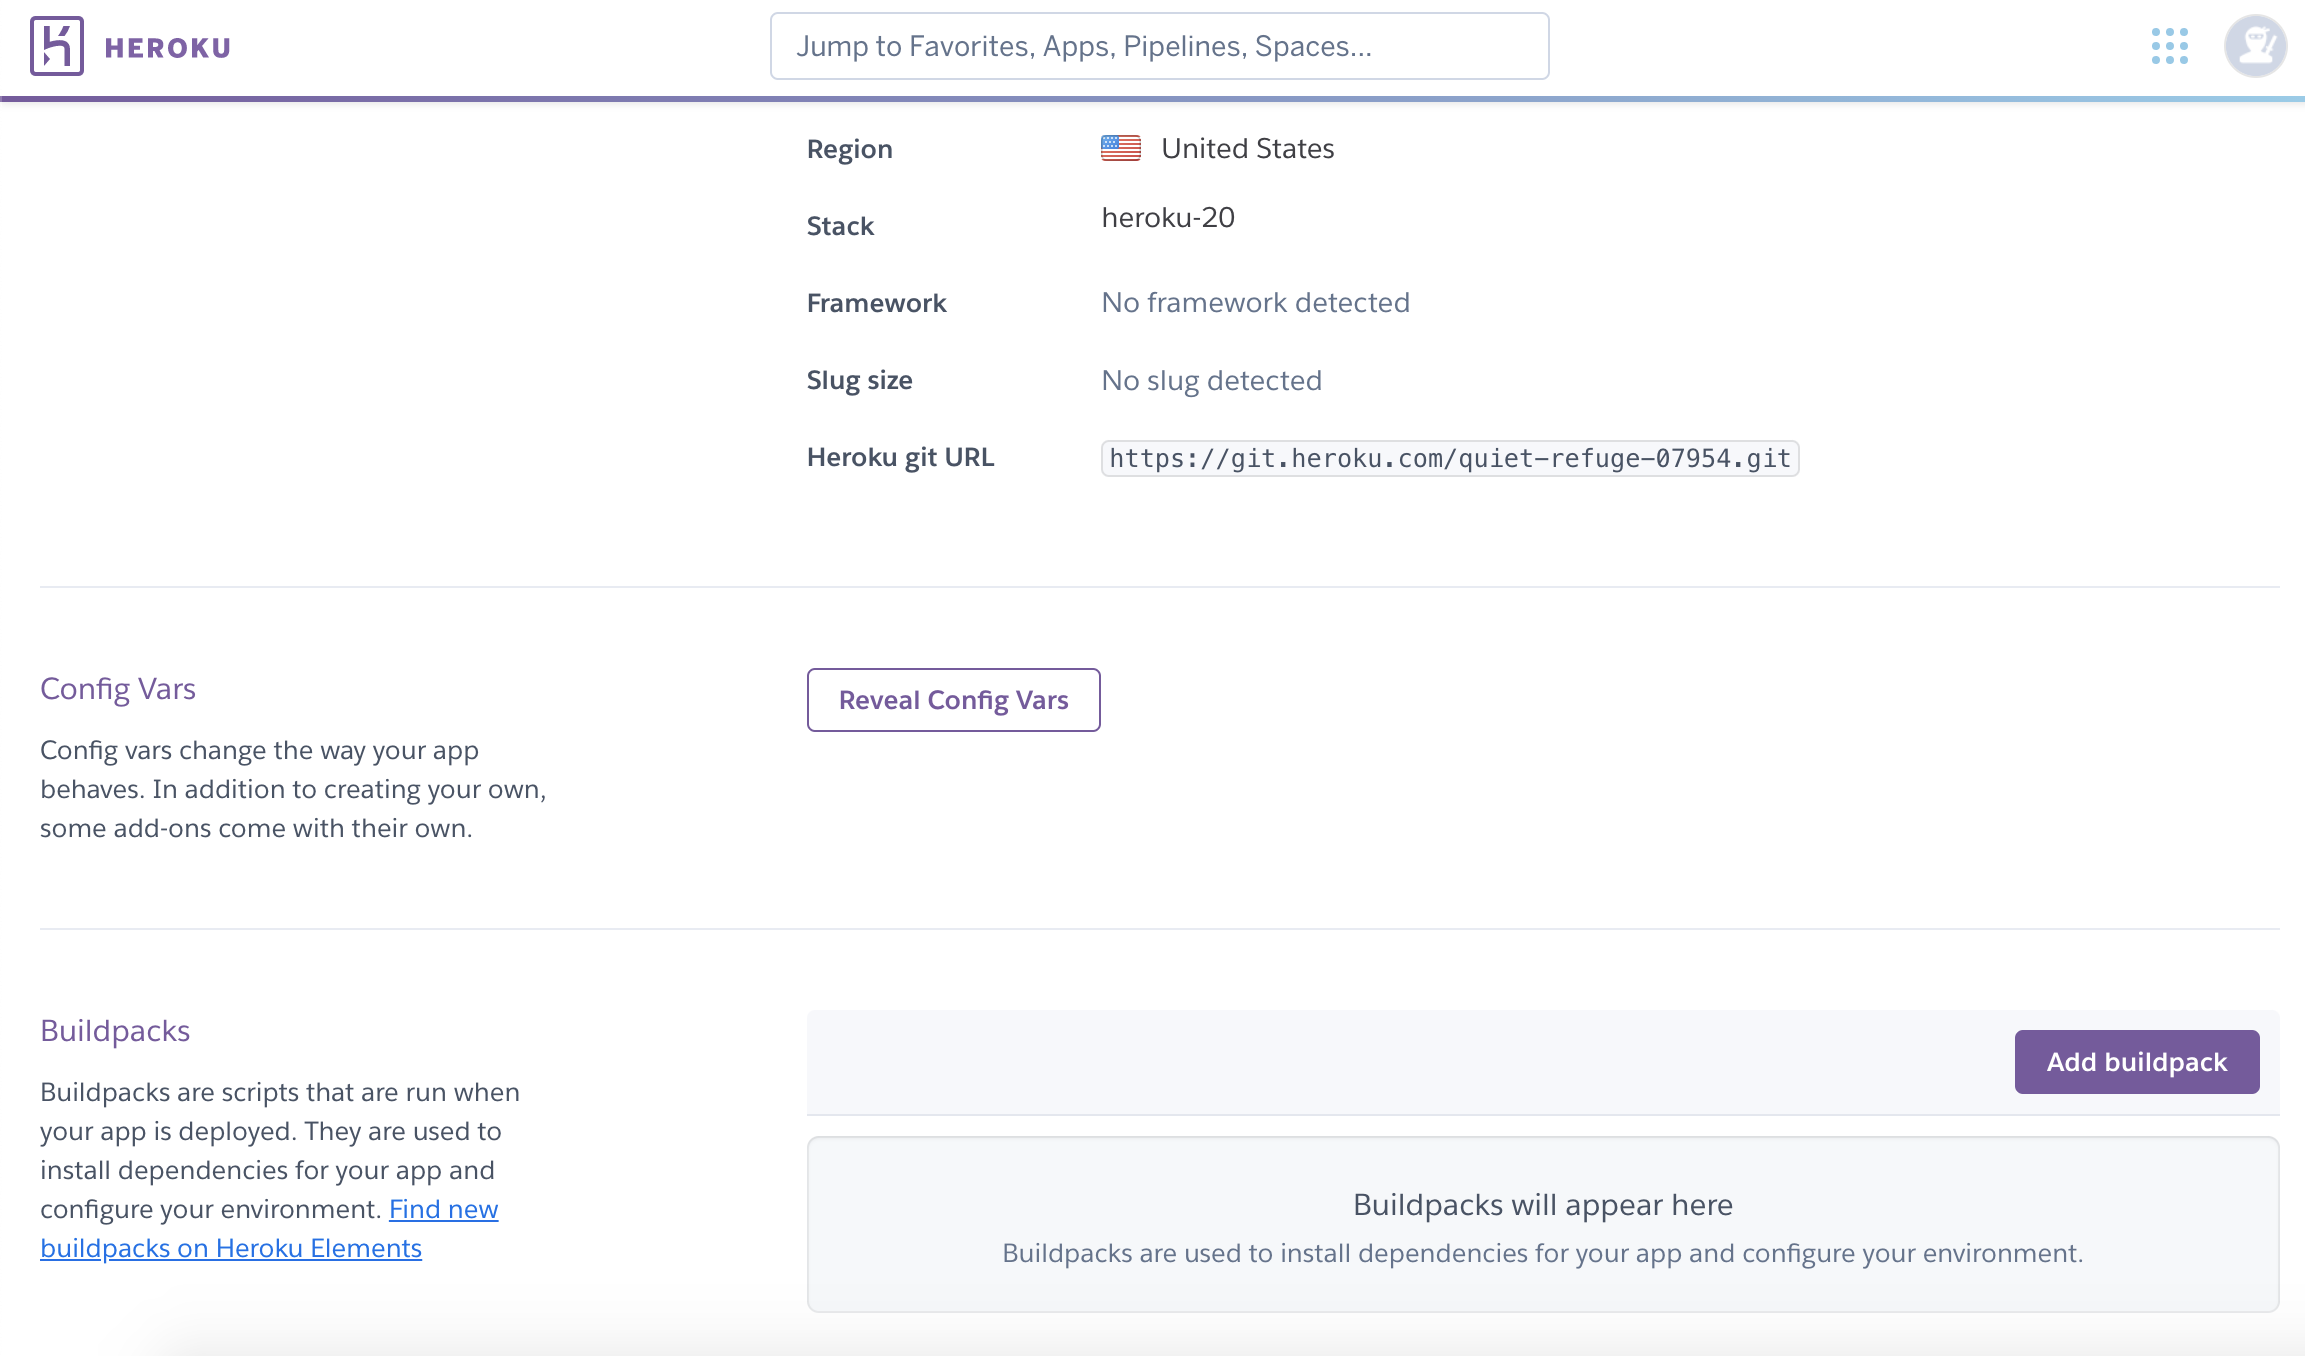Click the 'Region' label

849,149
